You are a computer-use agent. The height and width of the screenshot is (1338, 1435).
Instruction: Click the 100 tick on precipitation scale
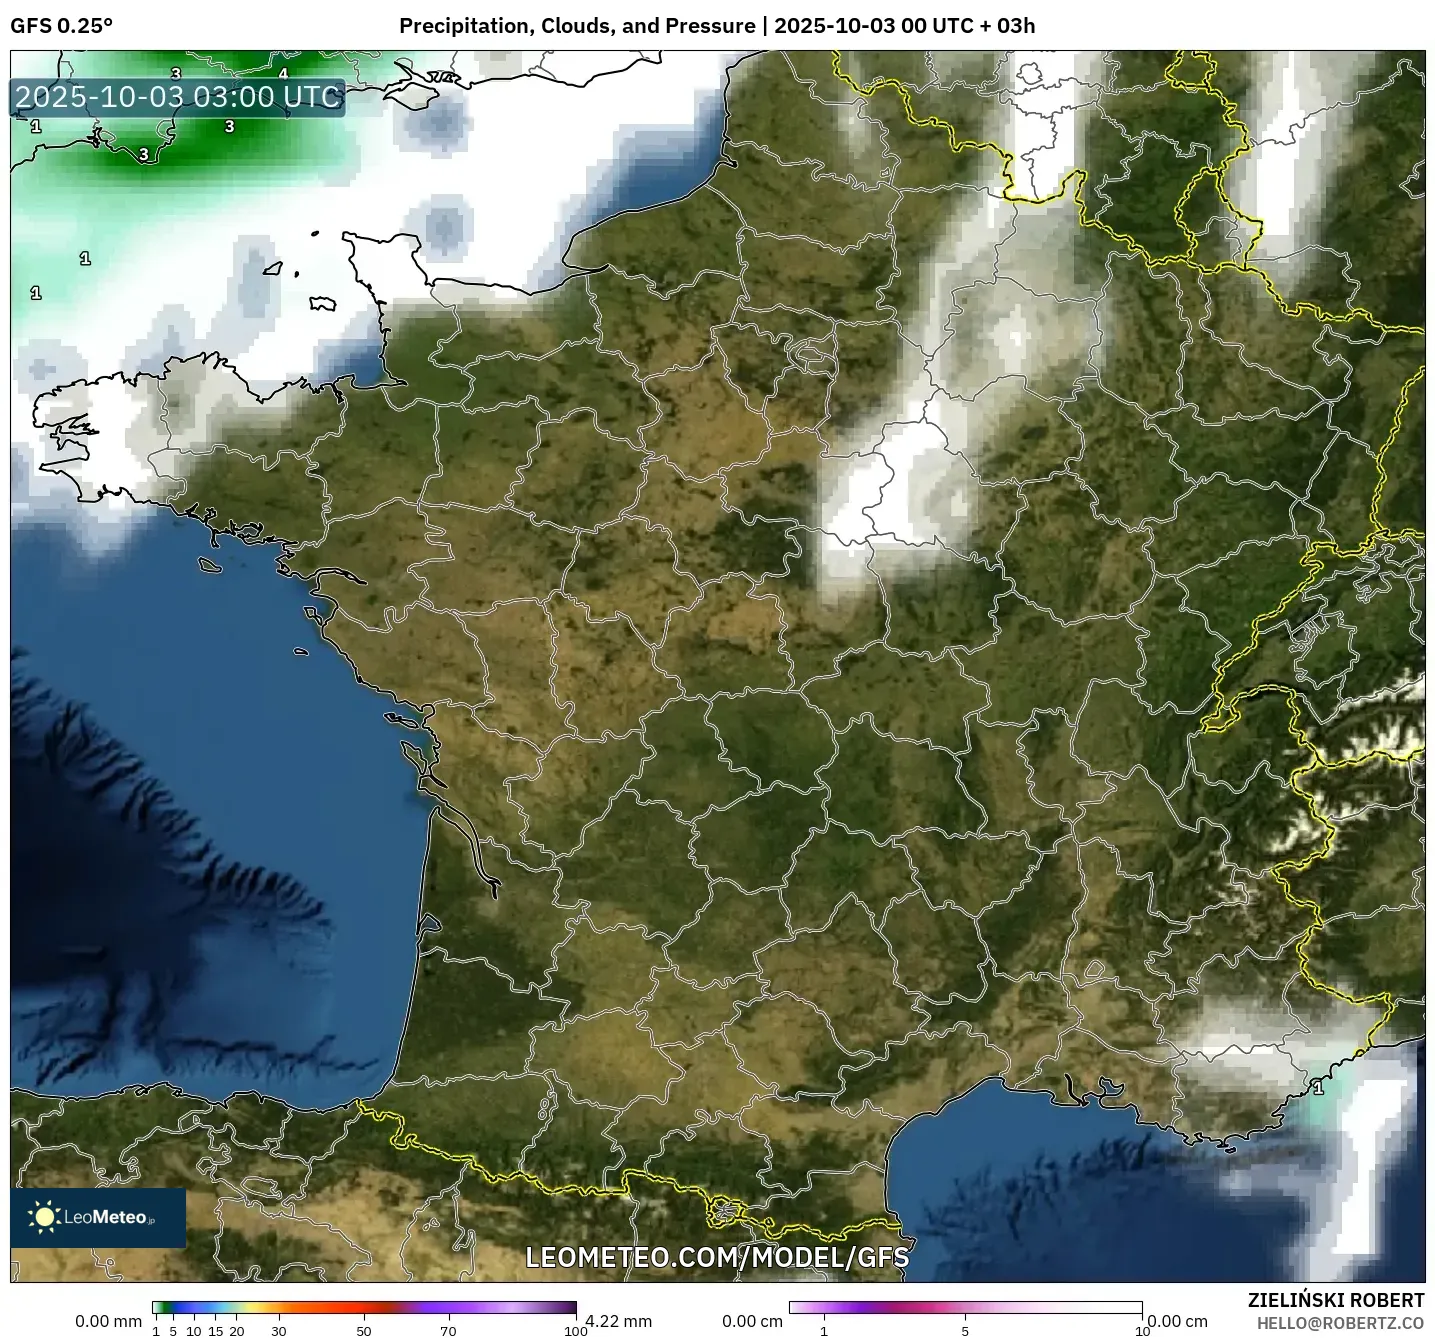(575, 1331)
